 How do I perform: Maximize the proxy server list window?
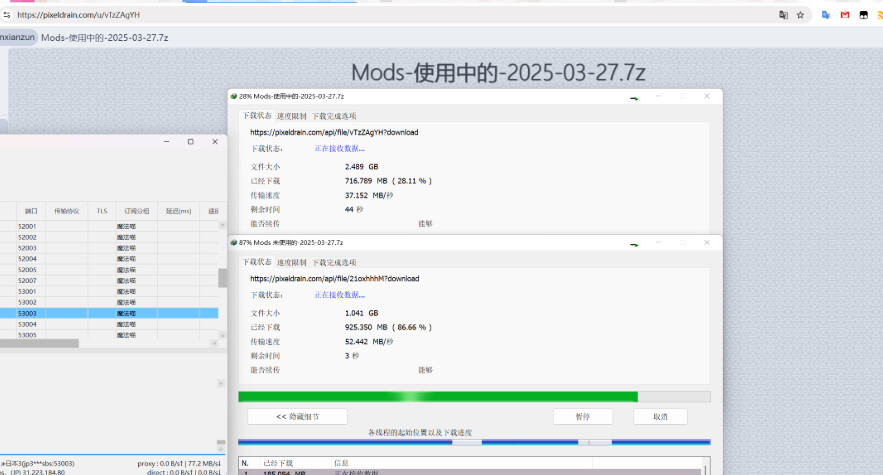(190, 142)
